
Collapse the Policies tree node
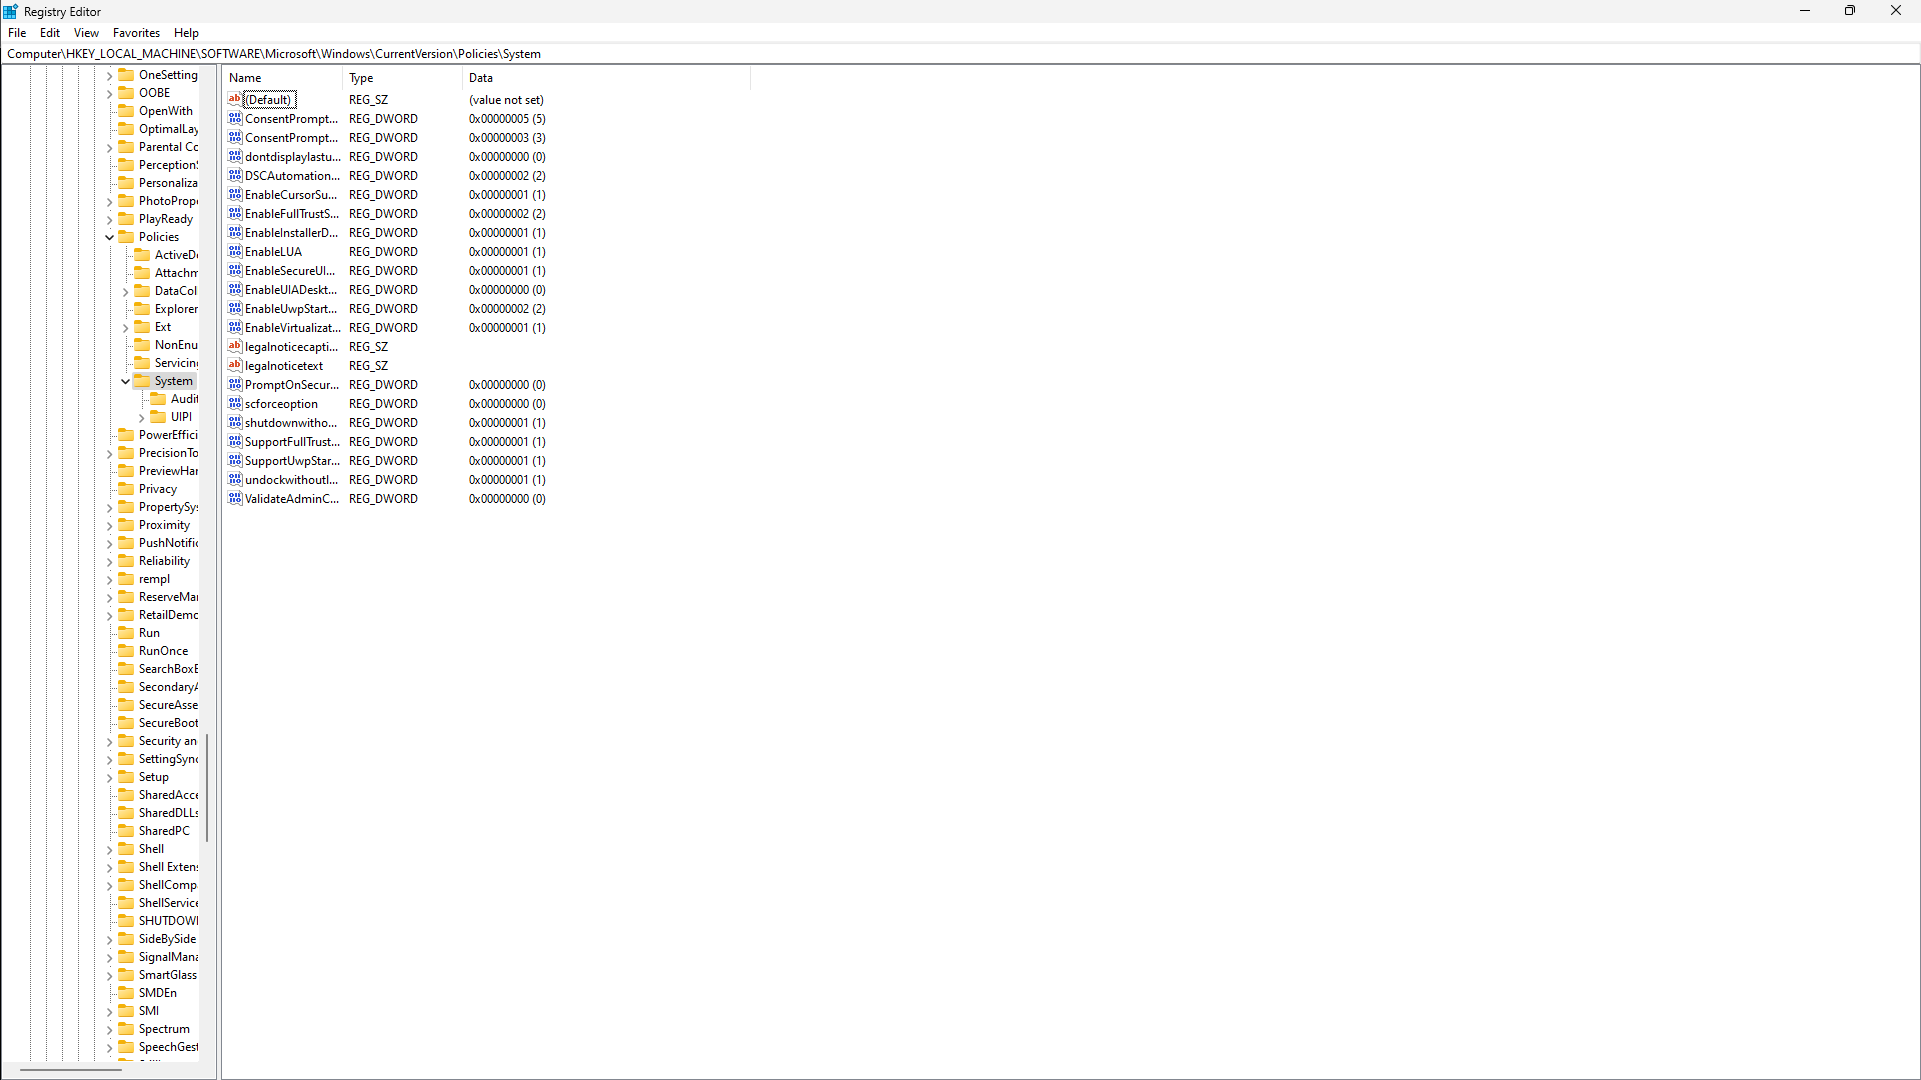[x=110, y=237]
